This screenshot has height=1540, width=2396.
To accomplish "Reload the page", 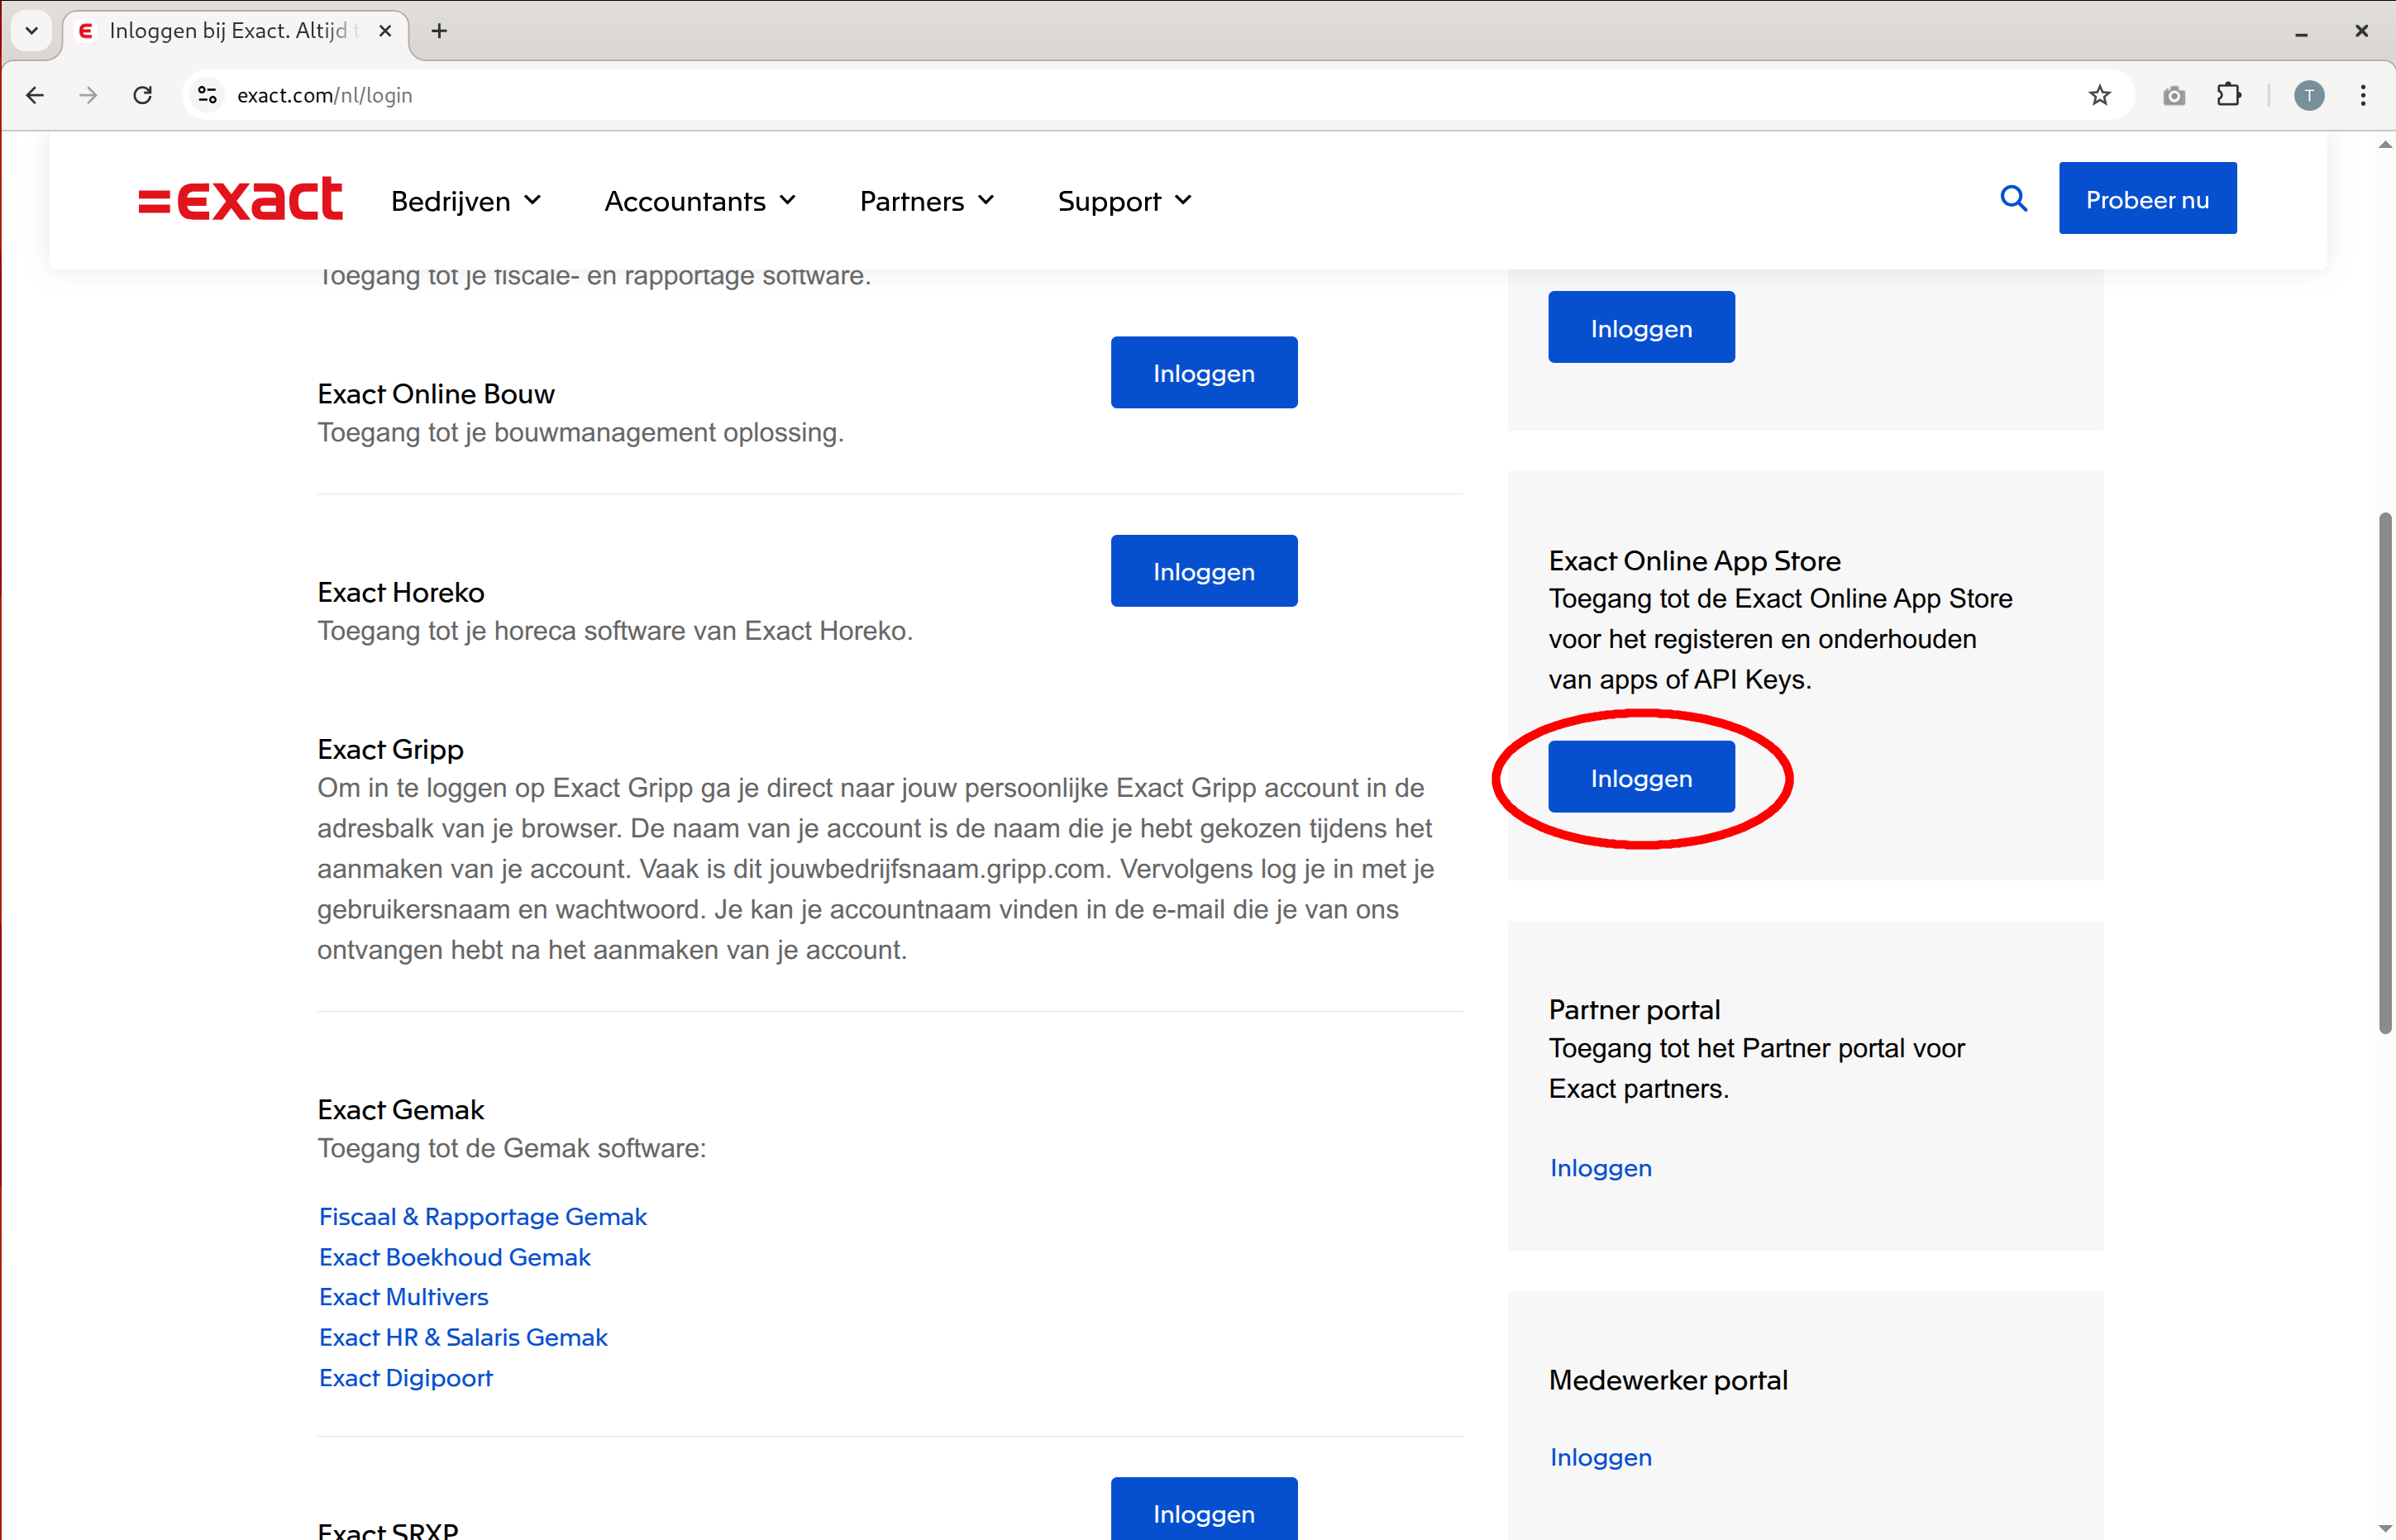I will point(143,95).
